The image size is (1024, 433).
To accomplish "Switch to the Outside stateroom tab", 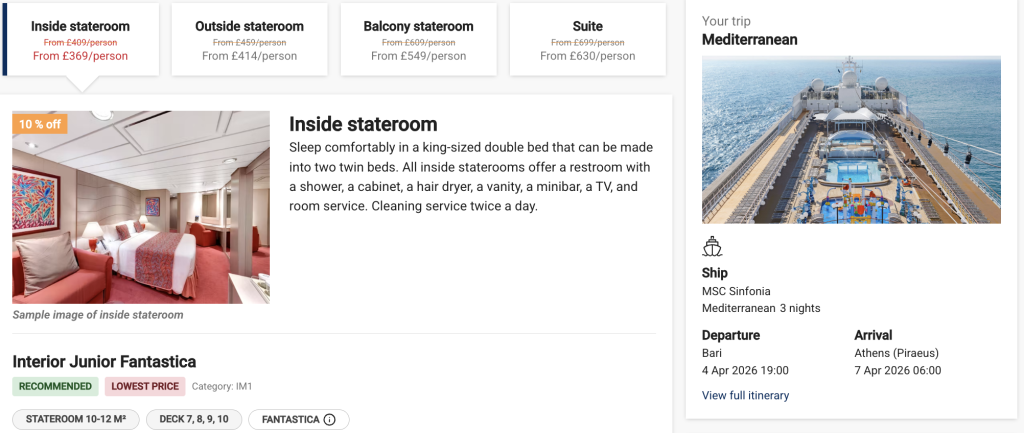I will (249, 39).
